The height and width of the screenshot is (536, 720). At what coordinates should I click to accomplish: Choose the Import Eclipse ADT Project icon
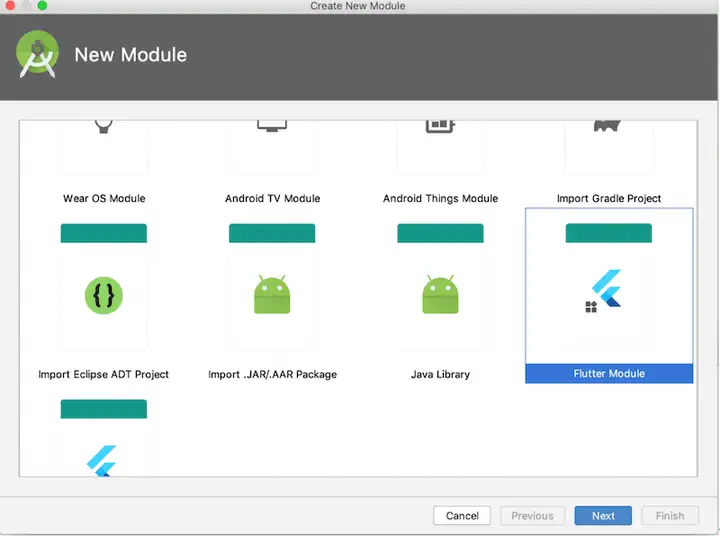click(x=104, y=296)
